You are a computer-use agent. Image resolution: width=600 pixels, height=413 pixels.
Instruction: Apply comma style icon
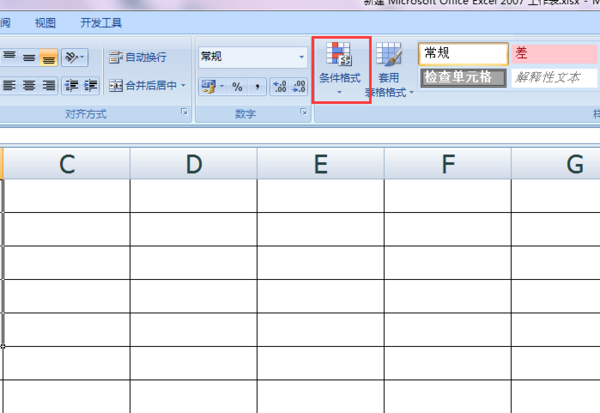258,87
